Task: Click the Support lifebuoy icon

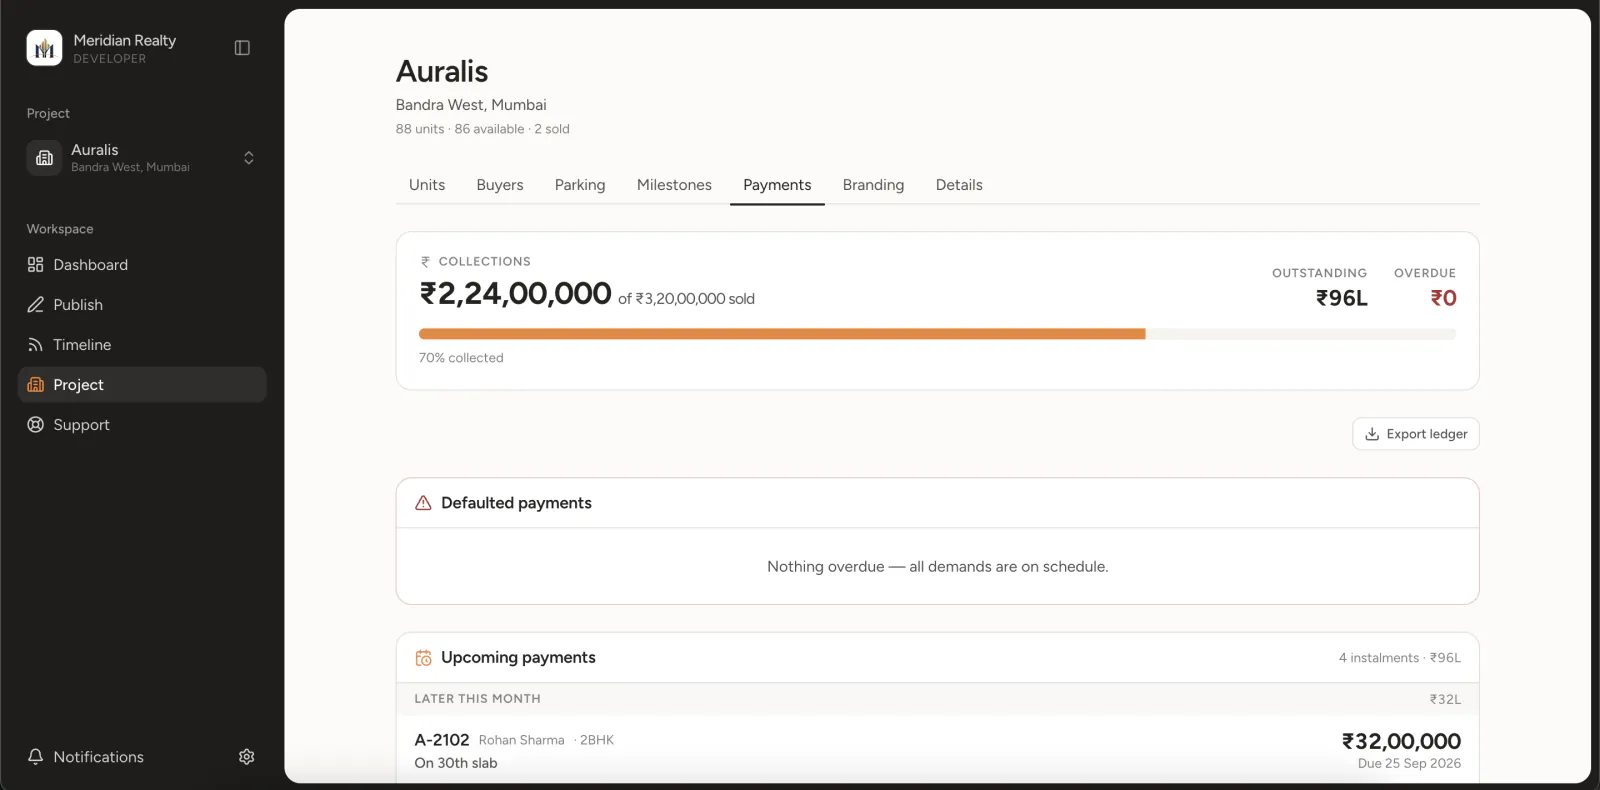Action: click(x=36, y=425)
